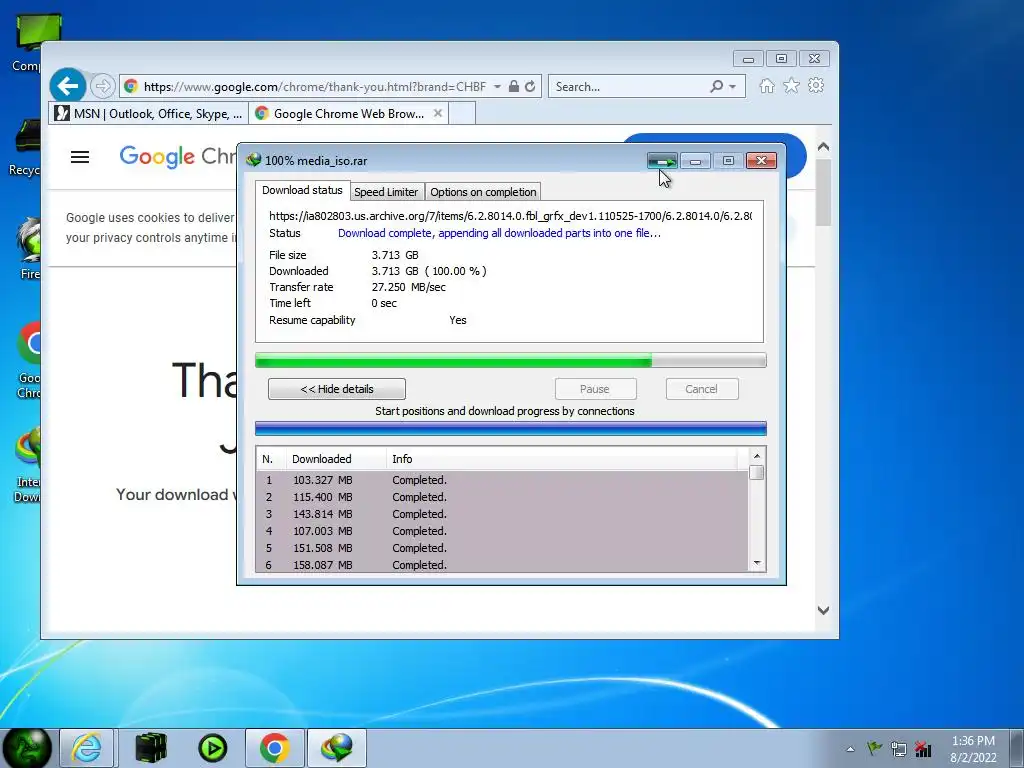Screen dimensions: 1024x768
Task: Open Internet Explorer from the taskbar
Action: pyautogui.click(x=87, y=748)
